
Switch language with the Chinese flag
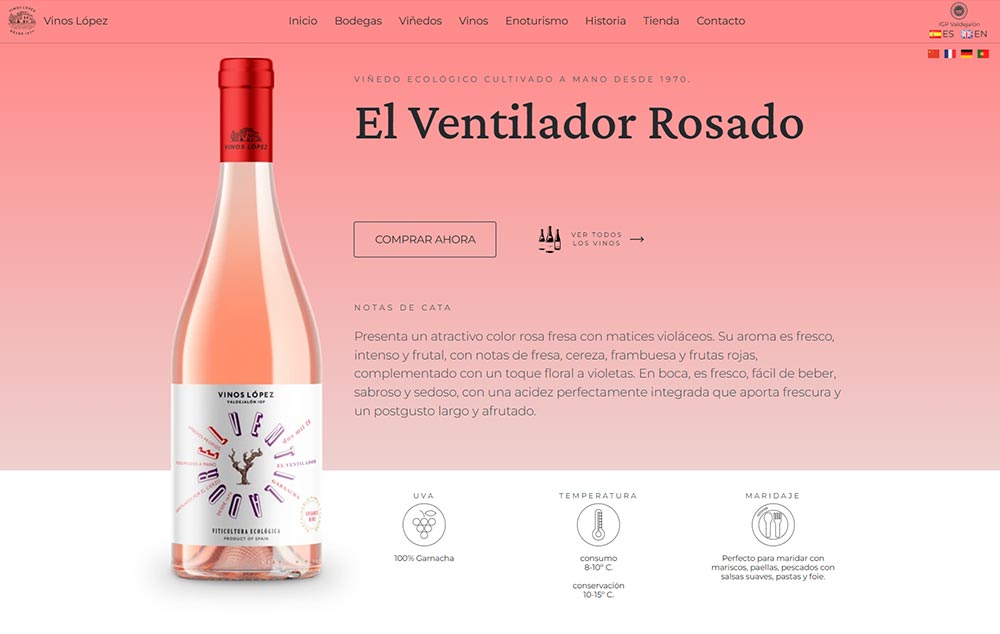(933, 54)
